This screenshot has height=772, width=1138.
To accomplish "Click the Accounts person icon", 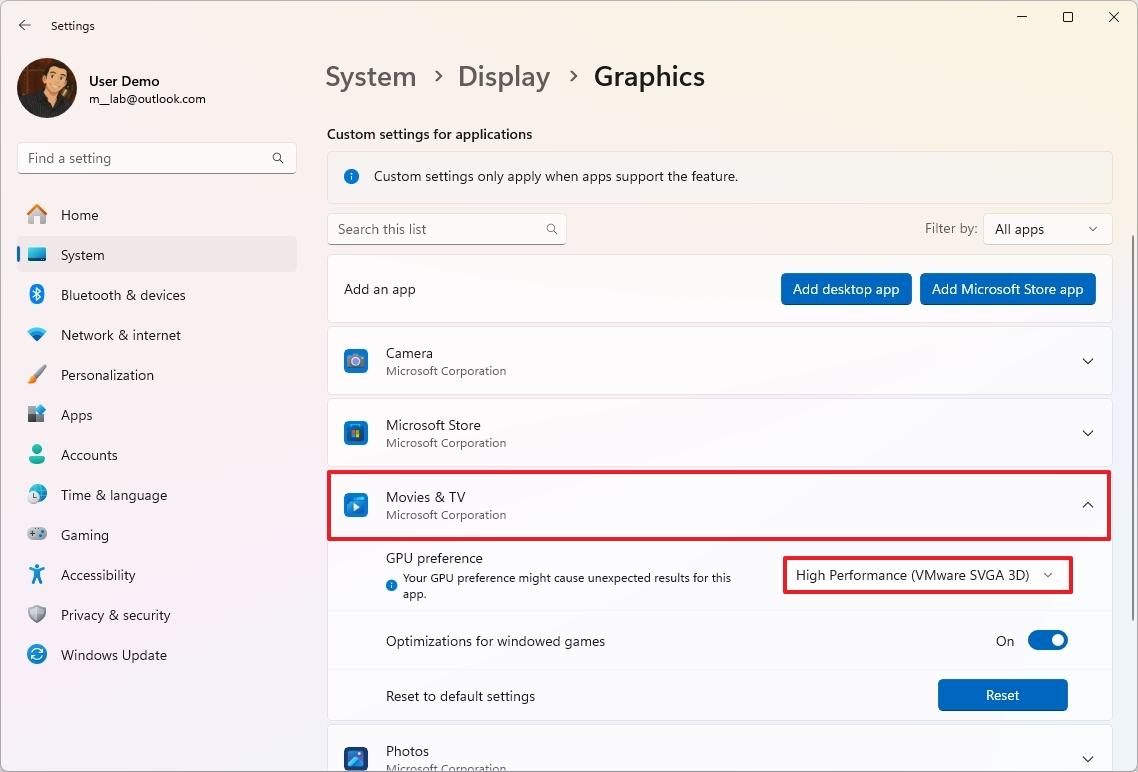I will pyautogui.click(x=37, y=454).
